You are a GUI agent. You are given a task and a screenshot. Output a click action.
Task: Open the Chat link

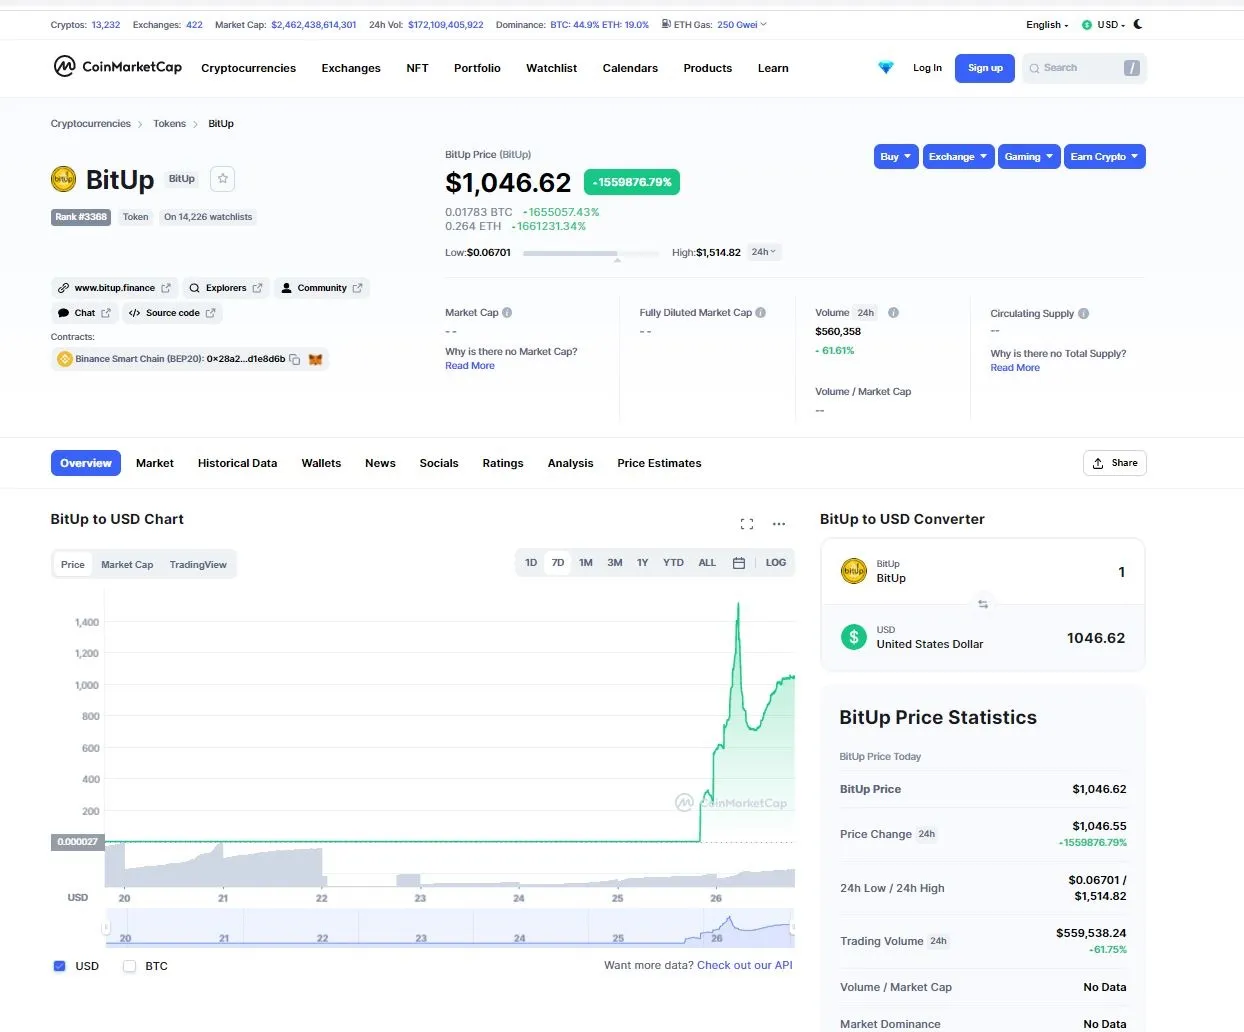pyautogui.click(x=84, y=313)
